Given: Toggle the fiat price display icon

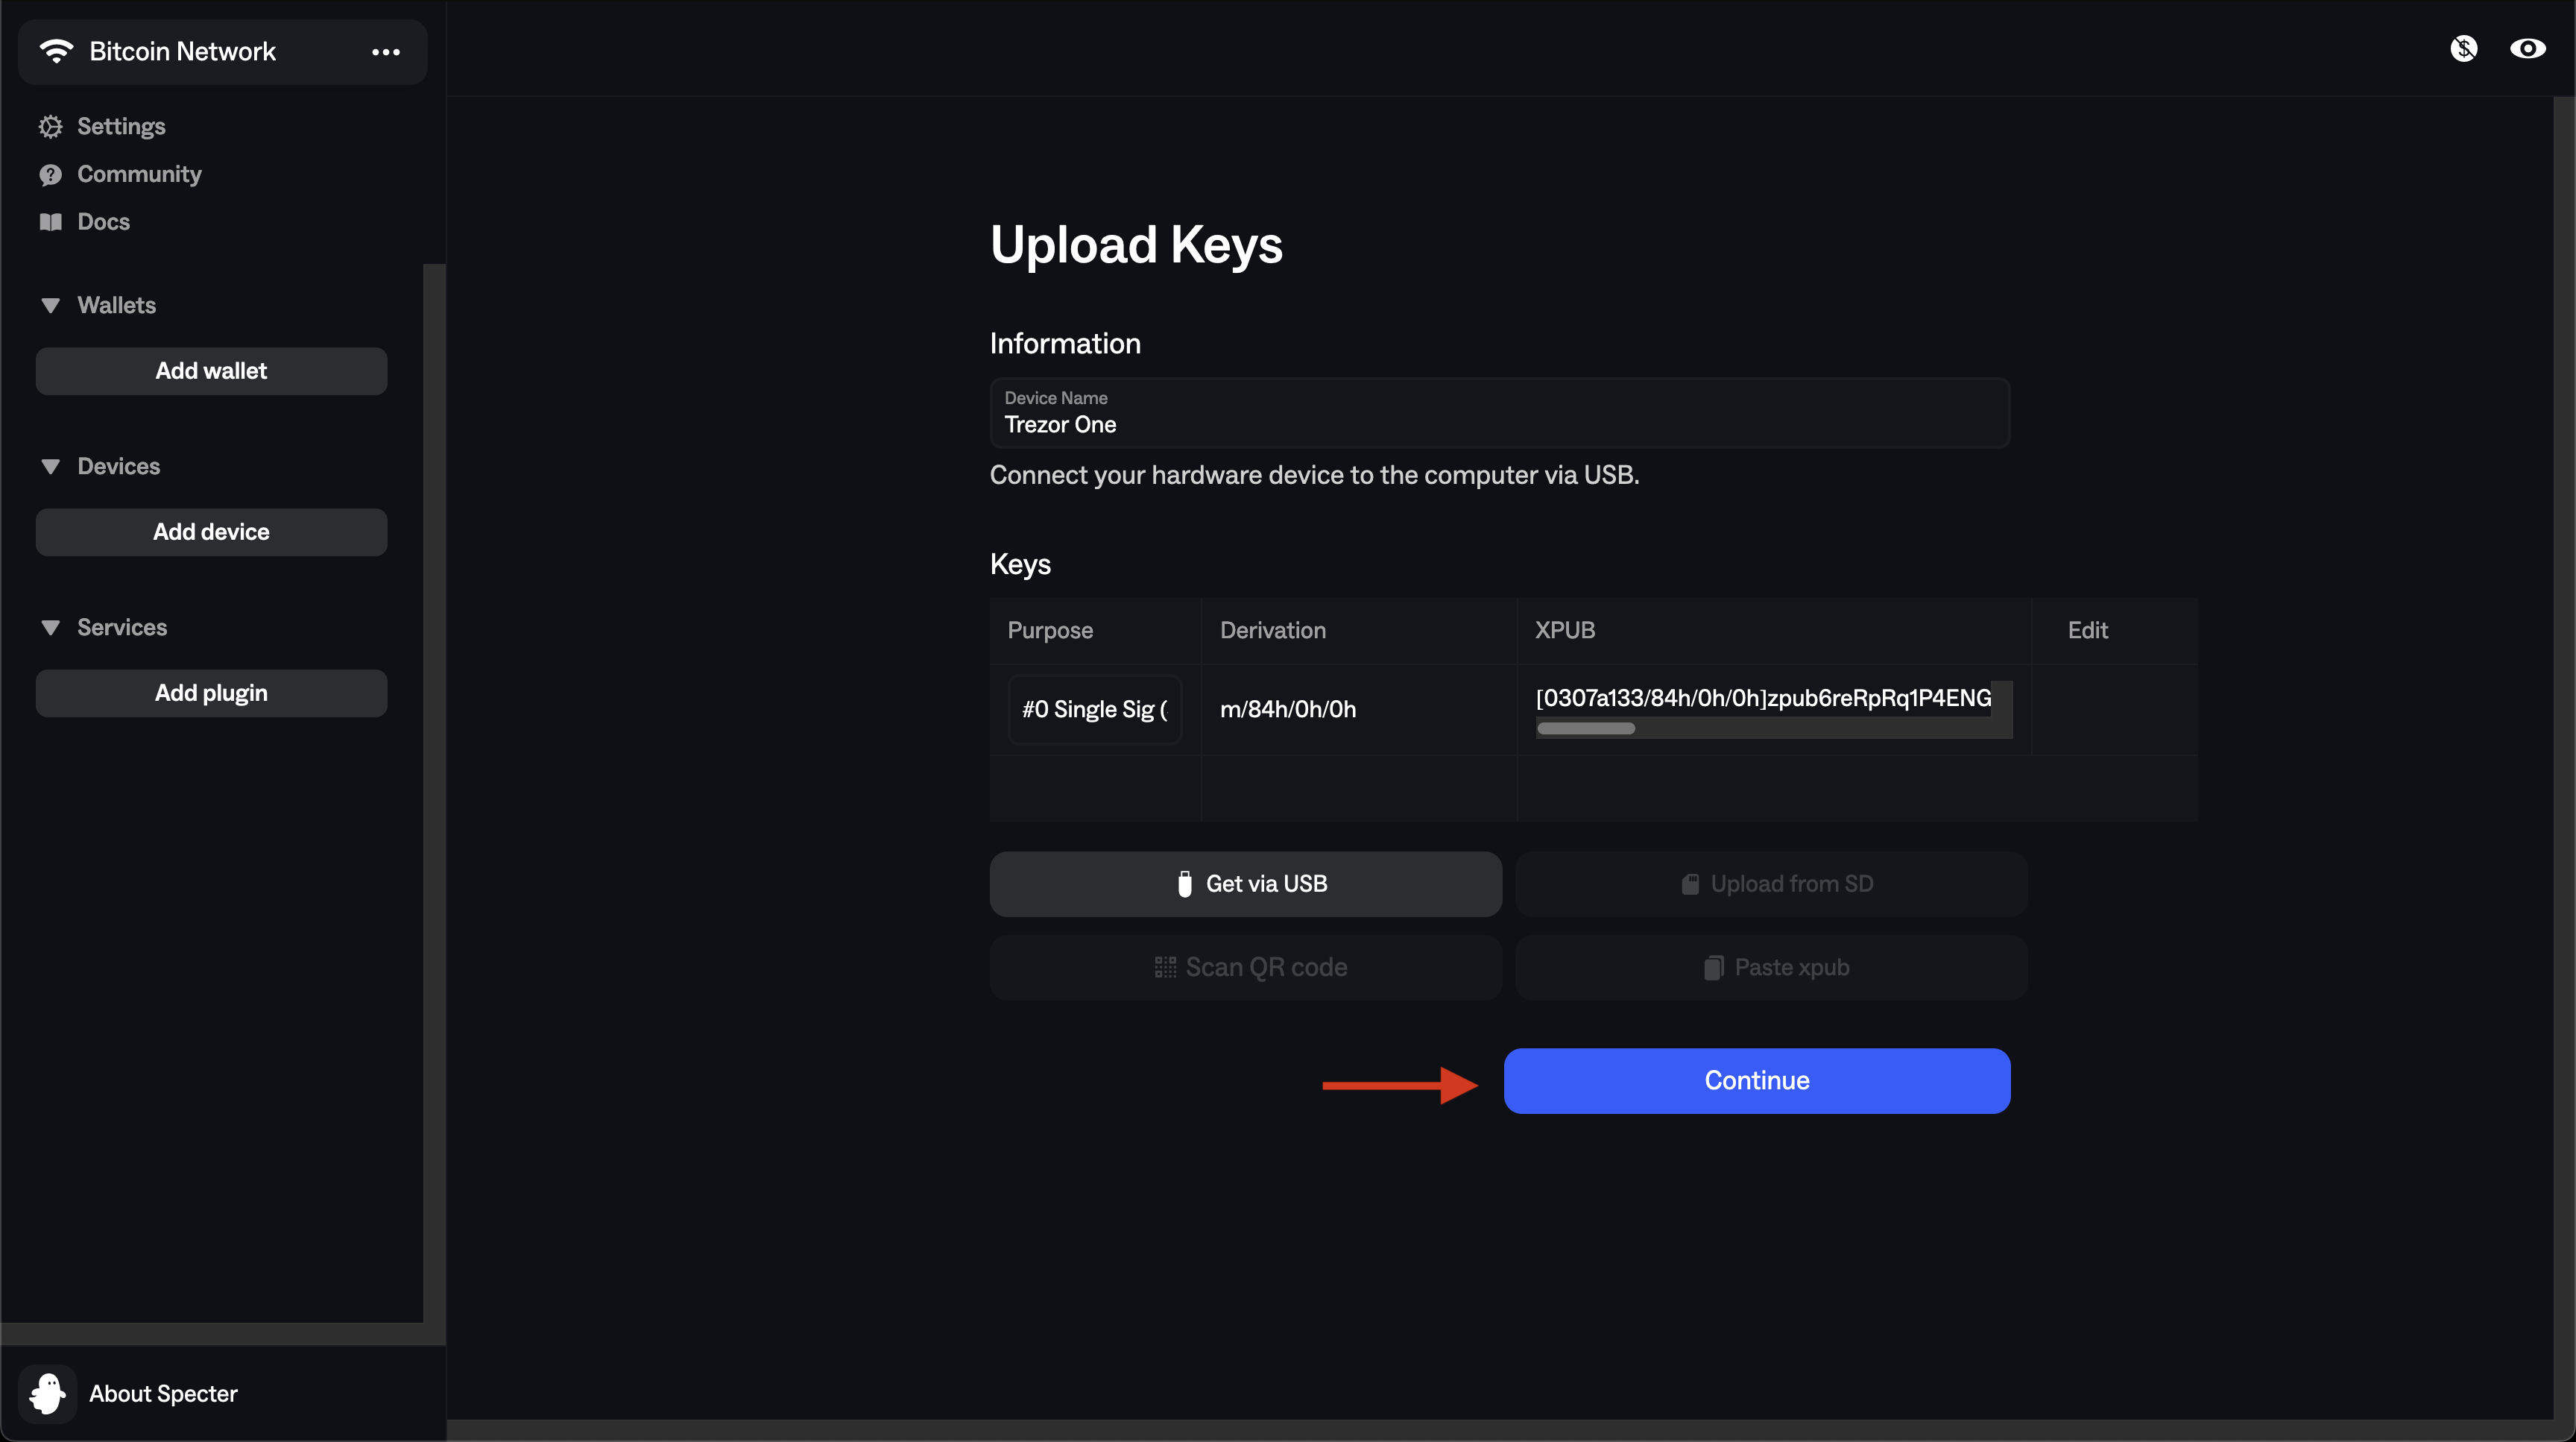Looking at the screenshot, I should [2463, 48].
